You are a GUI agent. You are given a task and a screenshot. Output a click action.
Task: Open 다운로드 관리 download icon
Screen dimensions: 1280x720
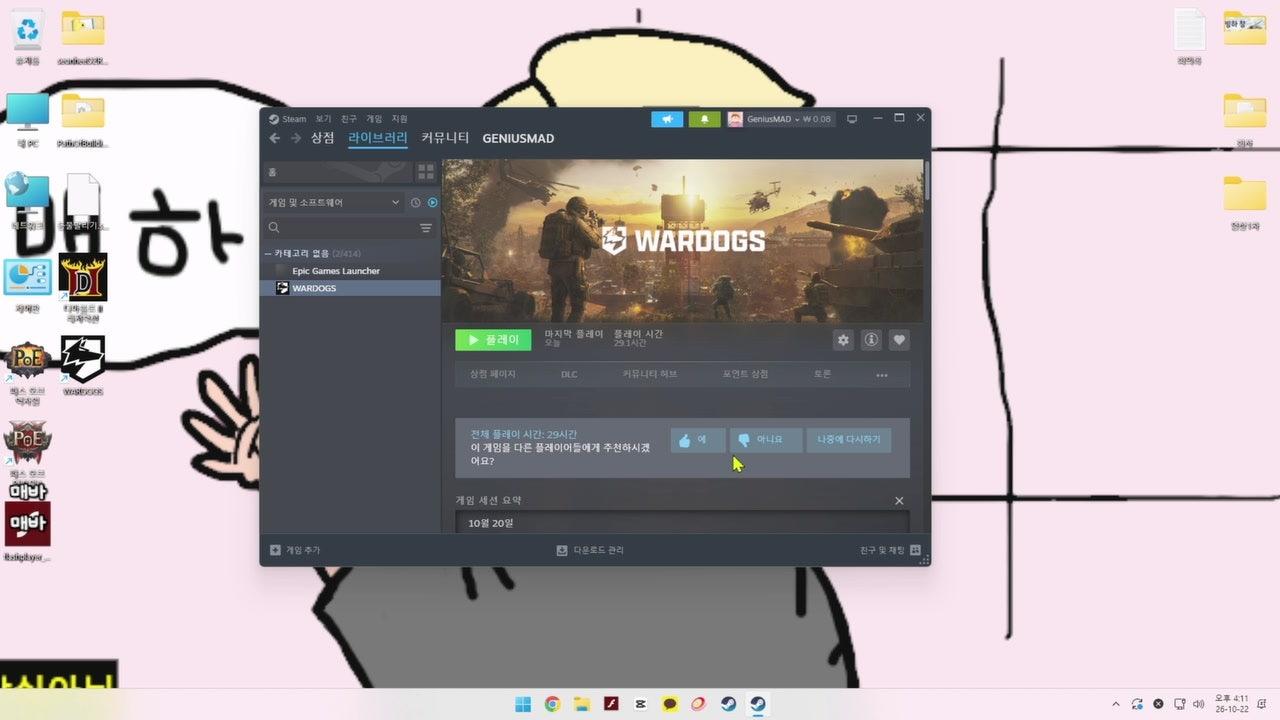click(x=562, y=550)
